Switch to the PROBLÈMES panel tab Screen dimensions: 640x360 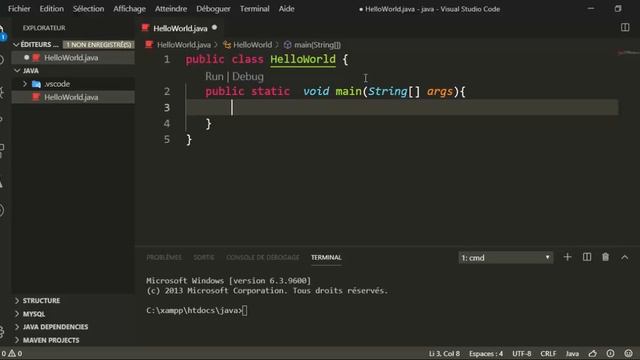pos(164,257)
